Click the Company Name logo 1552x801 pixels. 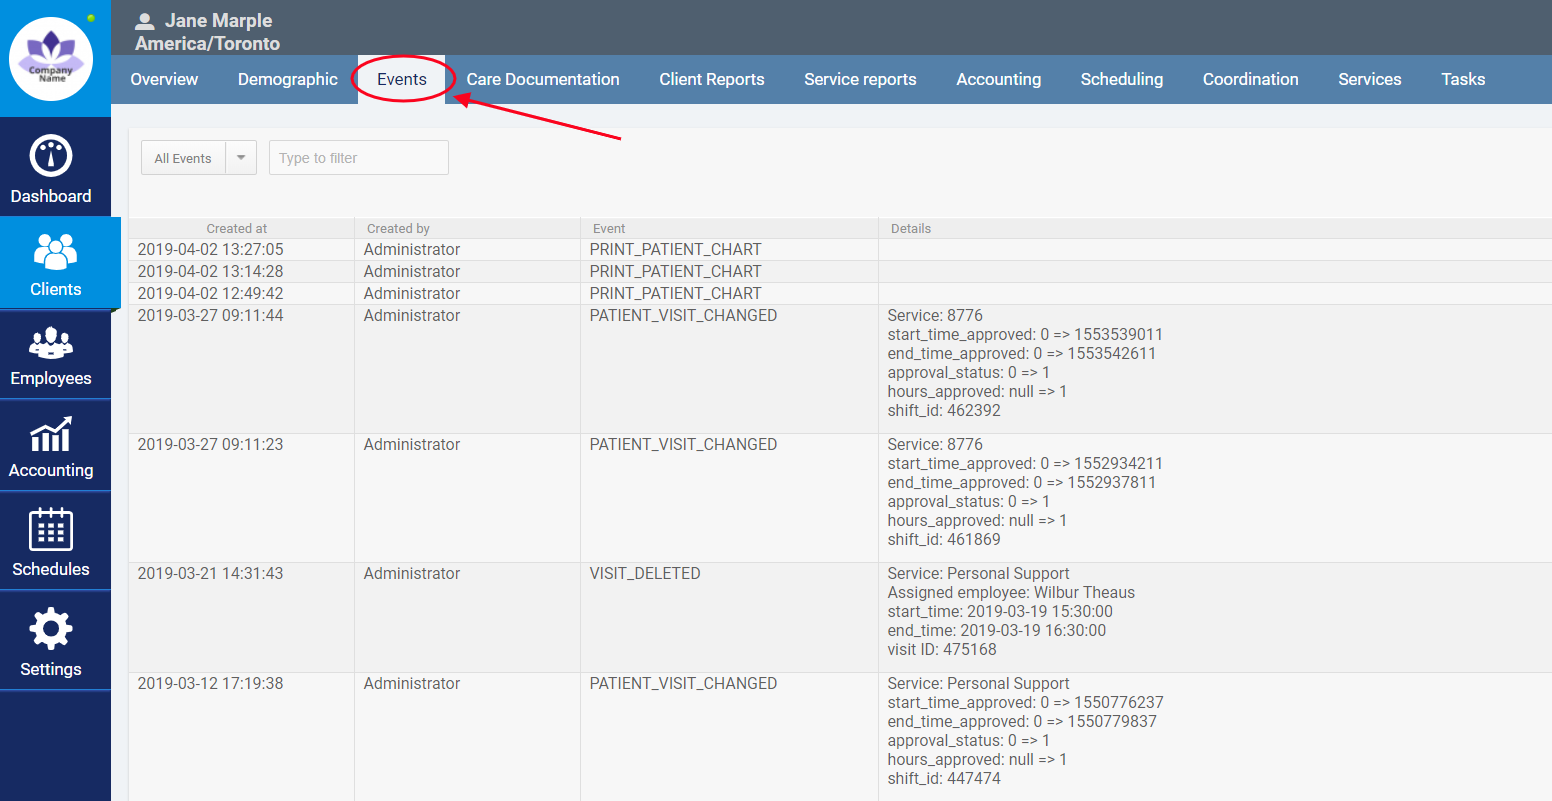51,59
